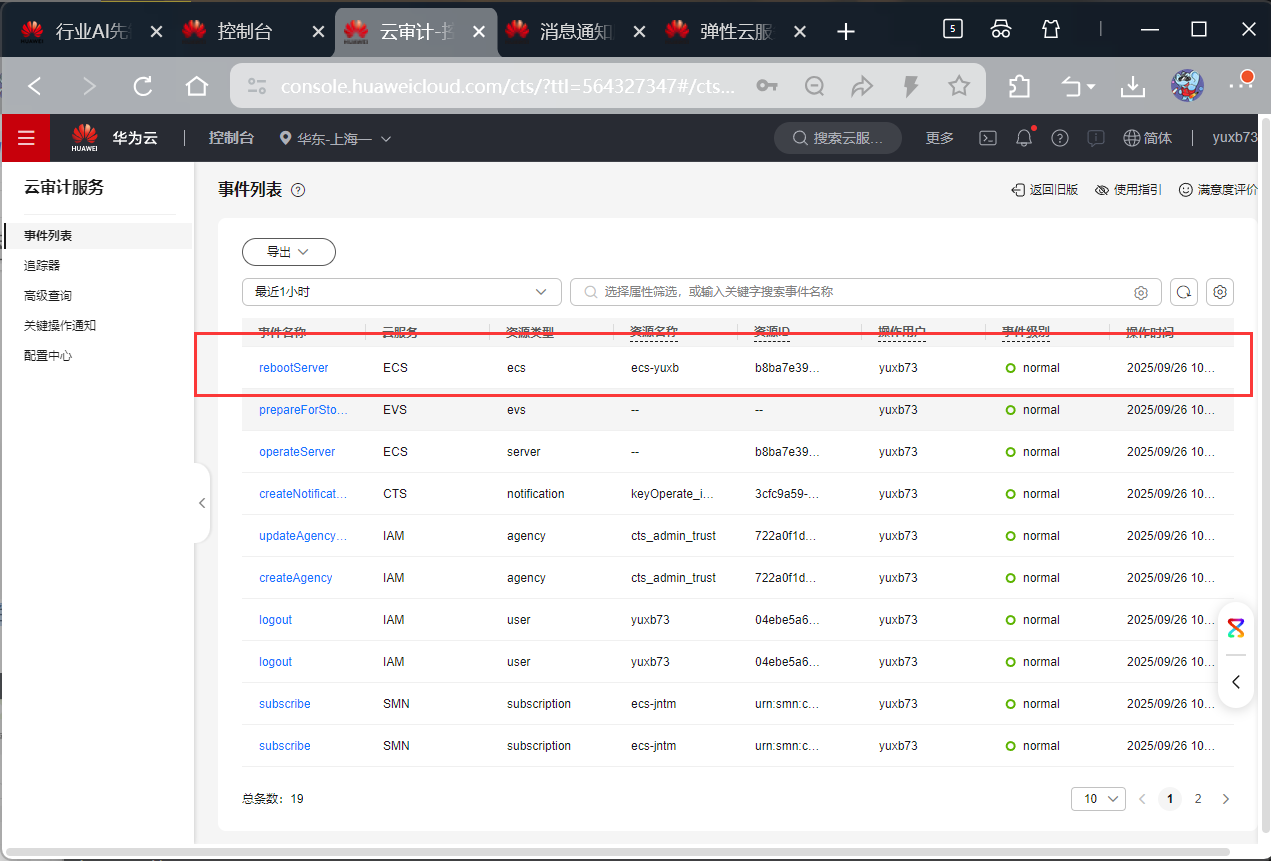The height and width of the screenshot is (861, 1271).
Task: Click the share arrow in address bar
Action: pyautogui.click(x=862, y=86)
